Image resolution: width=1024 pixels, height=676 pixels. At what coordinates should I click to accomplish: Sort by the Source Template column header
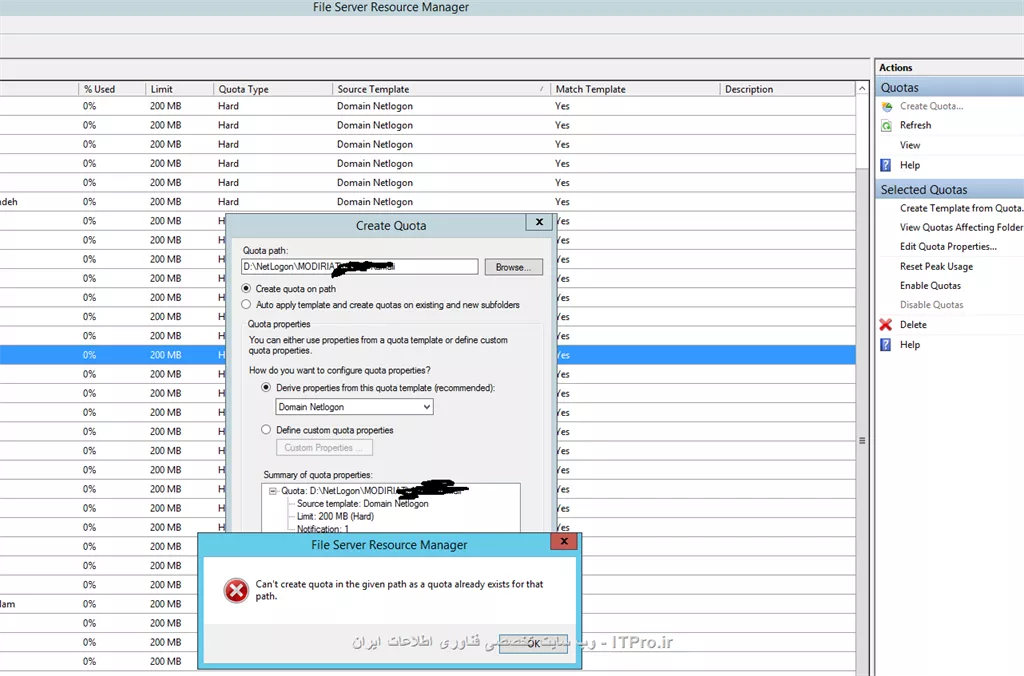(x=441, y=89)
